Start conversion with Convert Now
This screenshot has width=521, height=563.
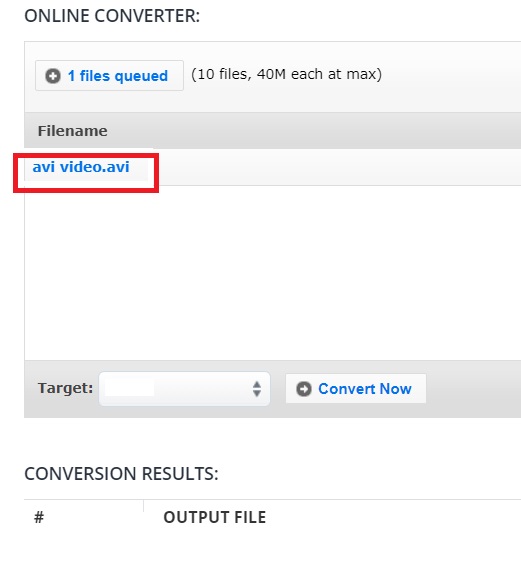click(356, 388)
